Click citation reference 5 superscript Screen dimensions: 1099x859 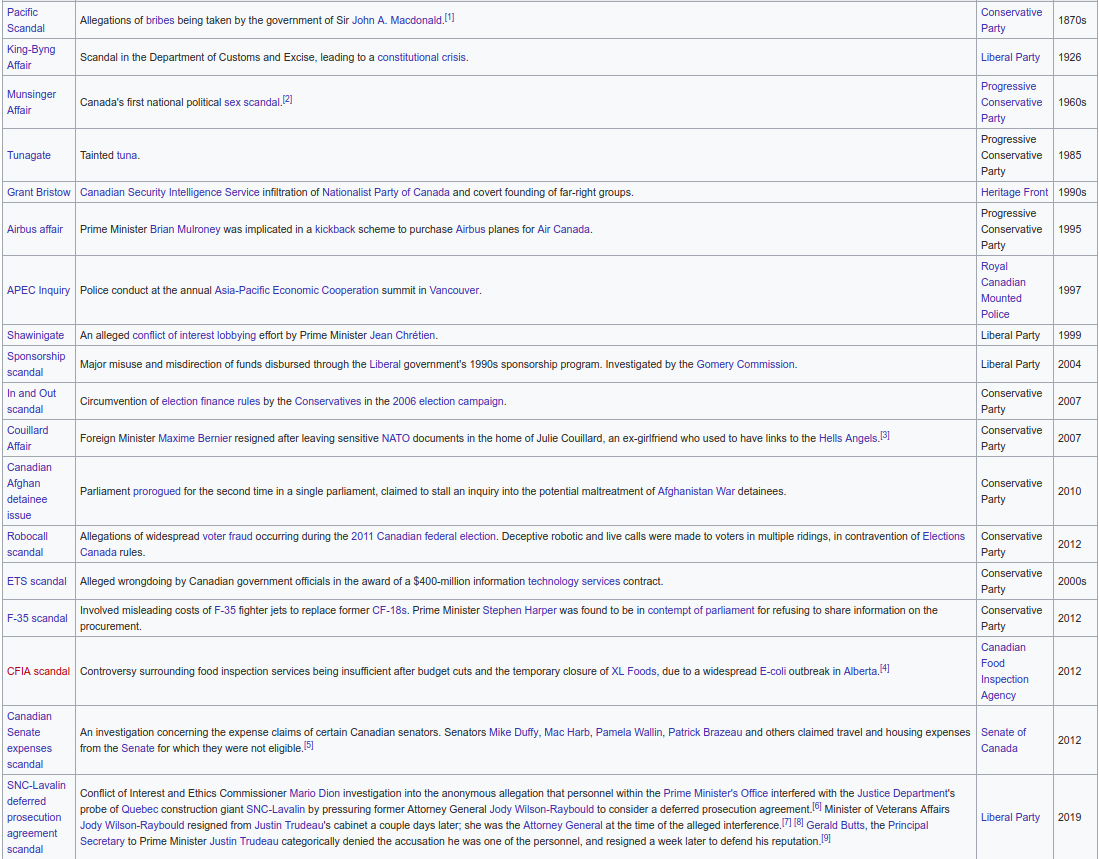pyautogui.click(x=309, y=746)
